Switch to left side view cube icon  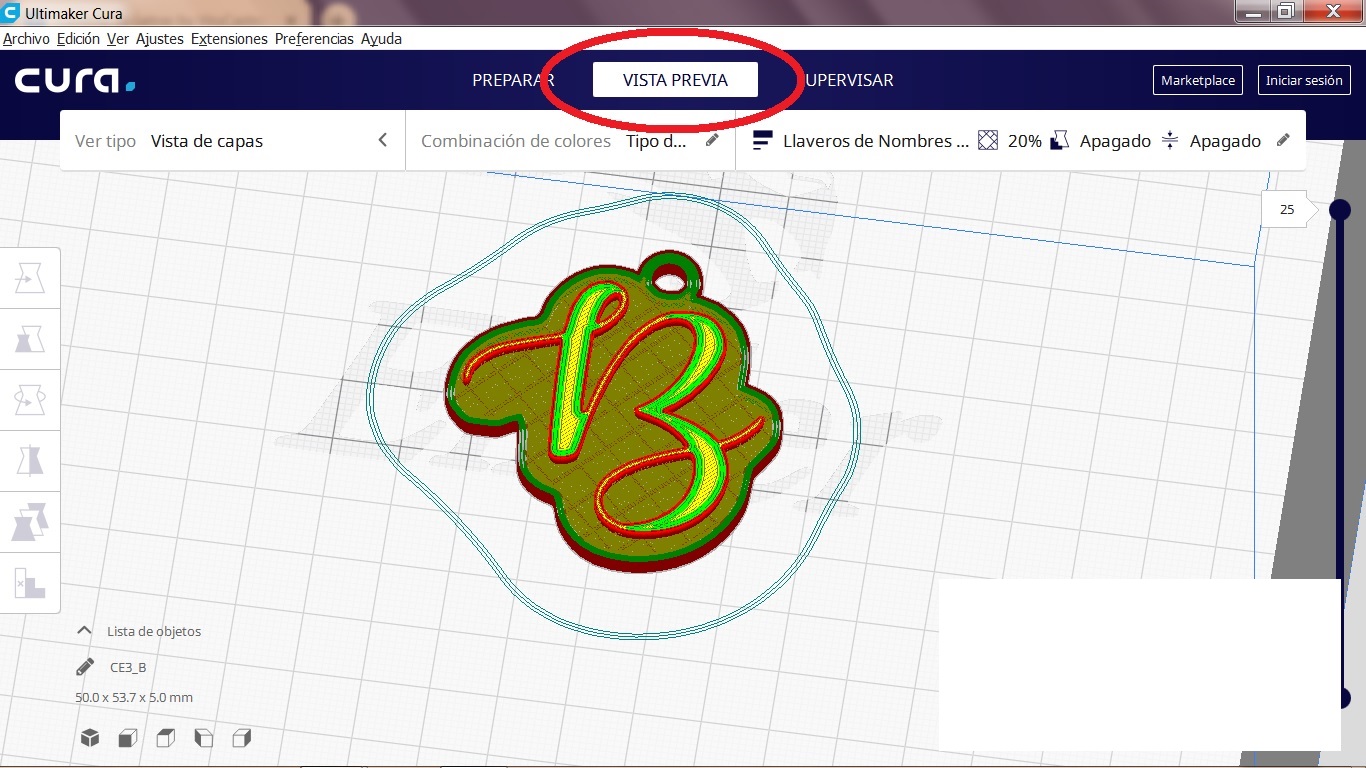click(x=204, y=738)
